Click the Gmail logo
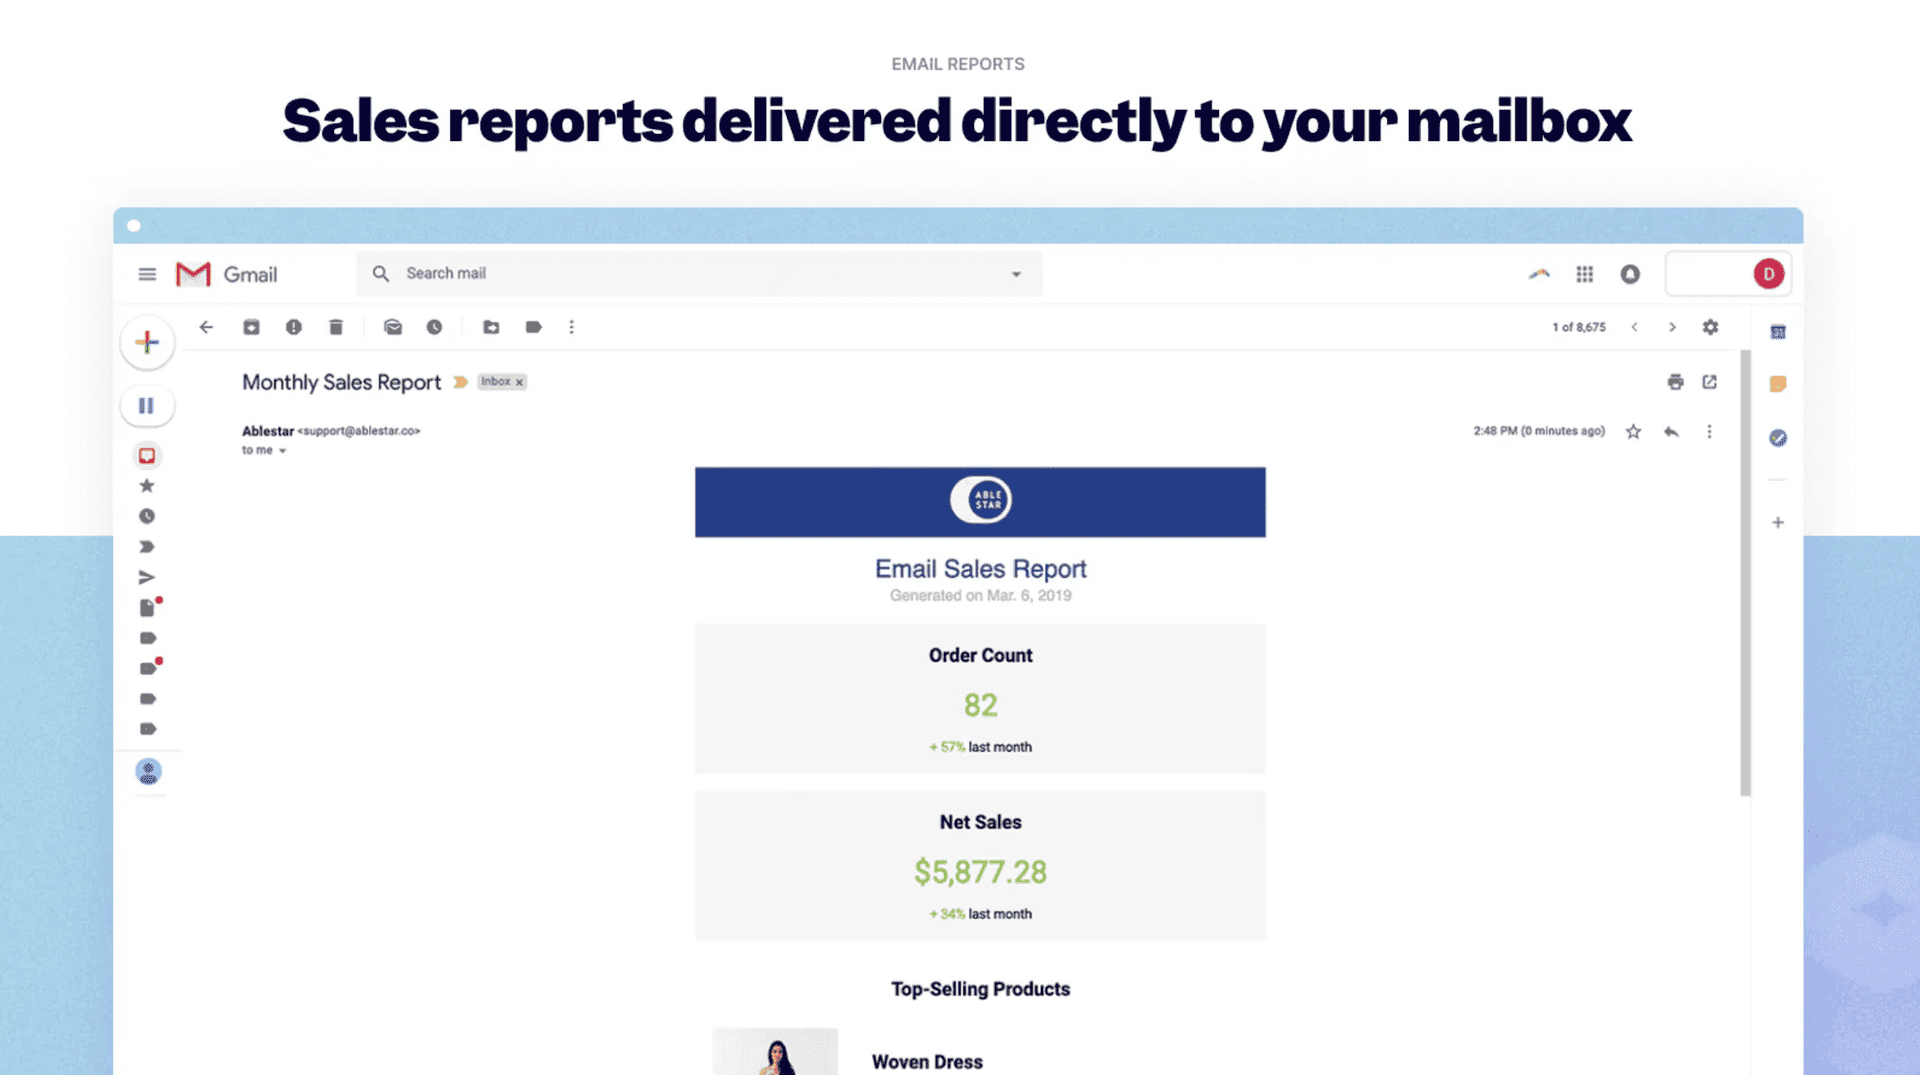Screen dimensions: 1920x1075 pos(226,274)
